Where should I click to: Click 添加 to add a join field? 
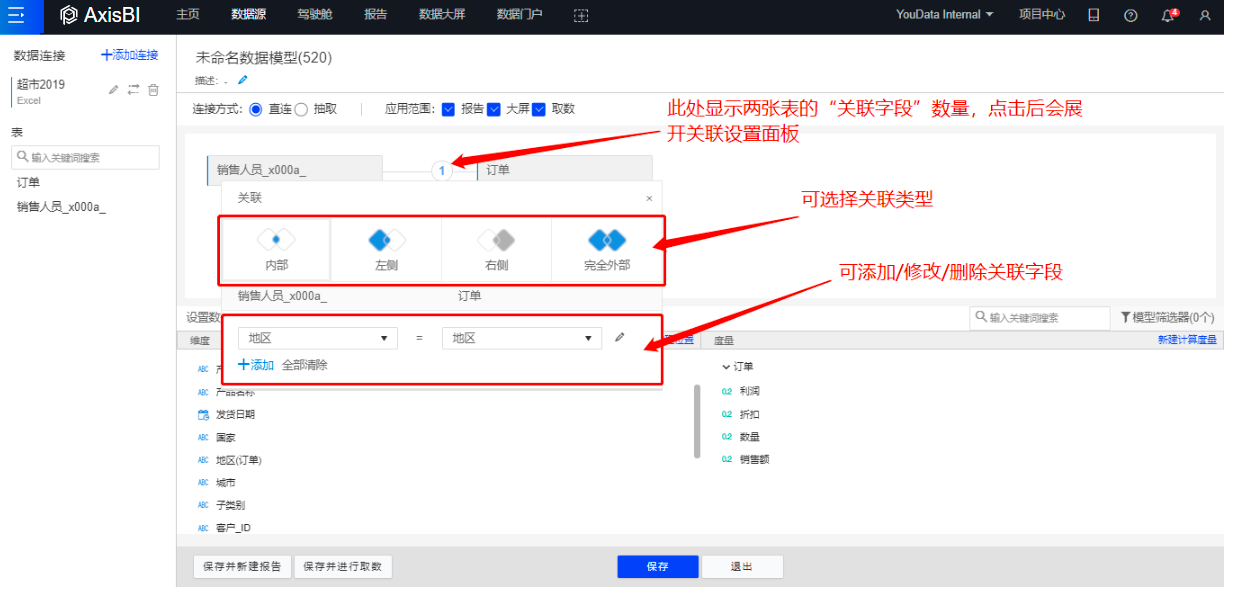click(256, 365)
